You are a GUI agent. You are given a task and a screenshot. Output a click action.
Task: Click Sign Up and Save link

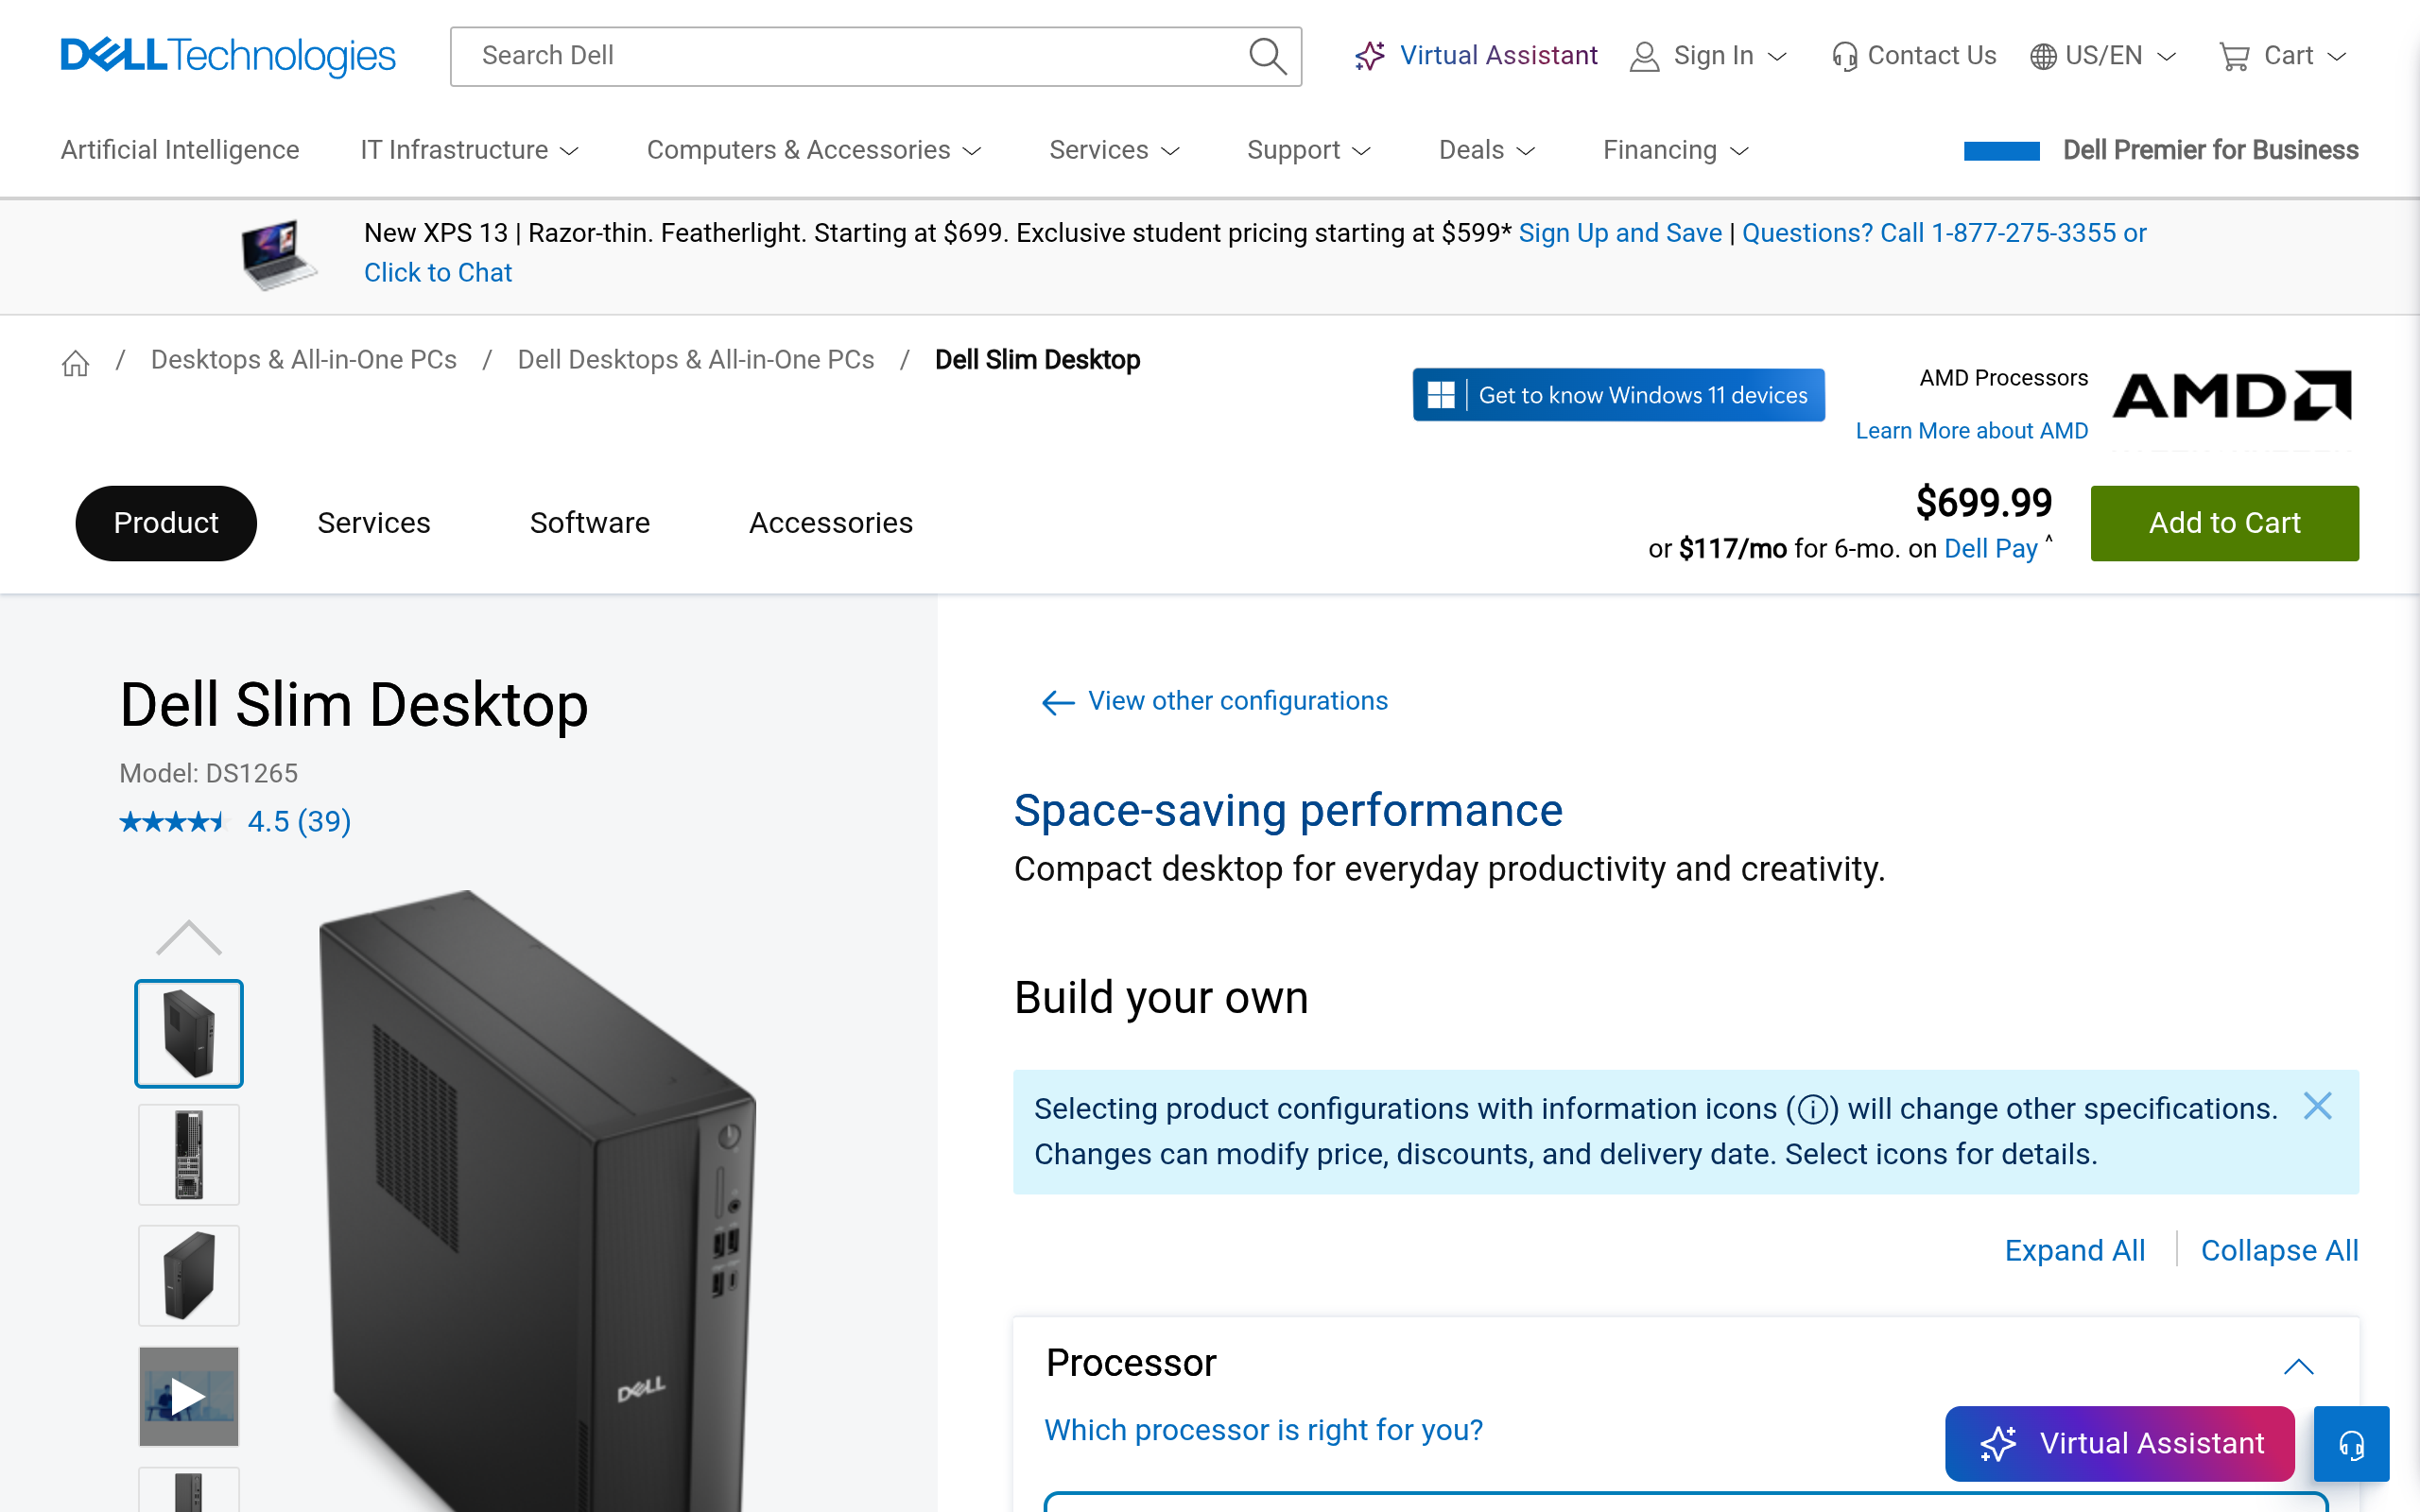pyautogui.click(x=1620, y=233)
